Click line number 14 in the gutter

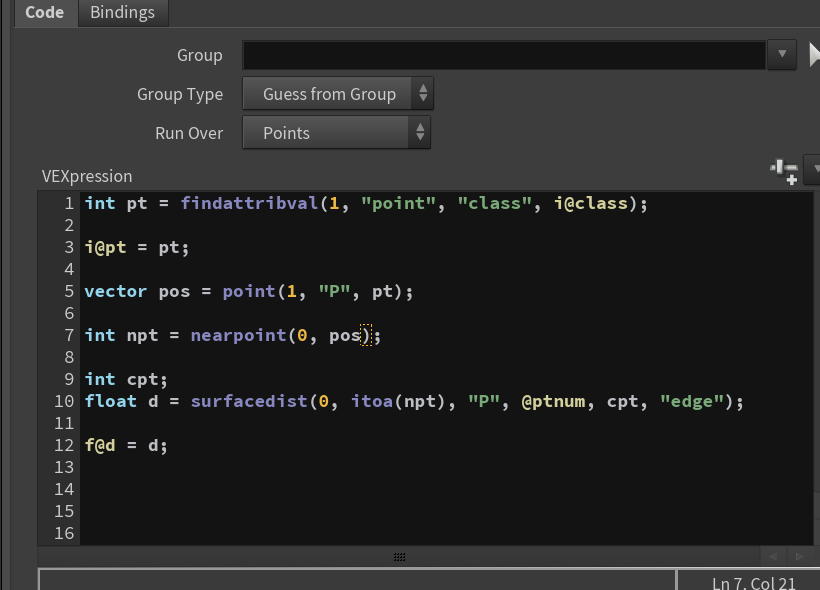[64, 489]
